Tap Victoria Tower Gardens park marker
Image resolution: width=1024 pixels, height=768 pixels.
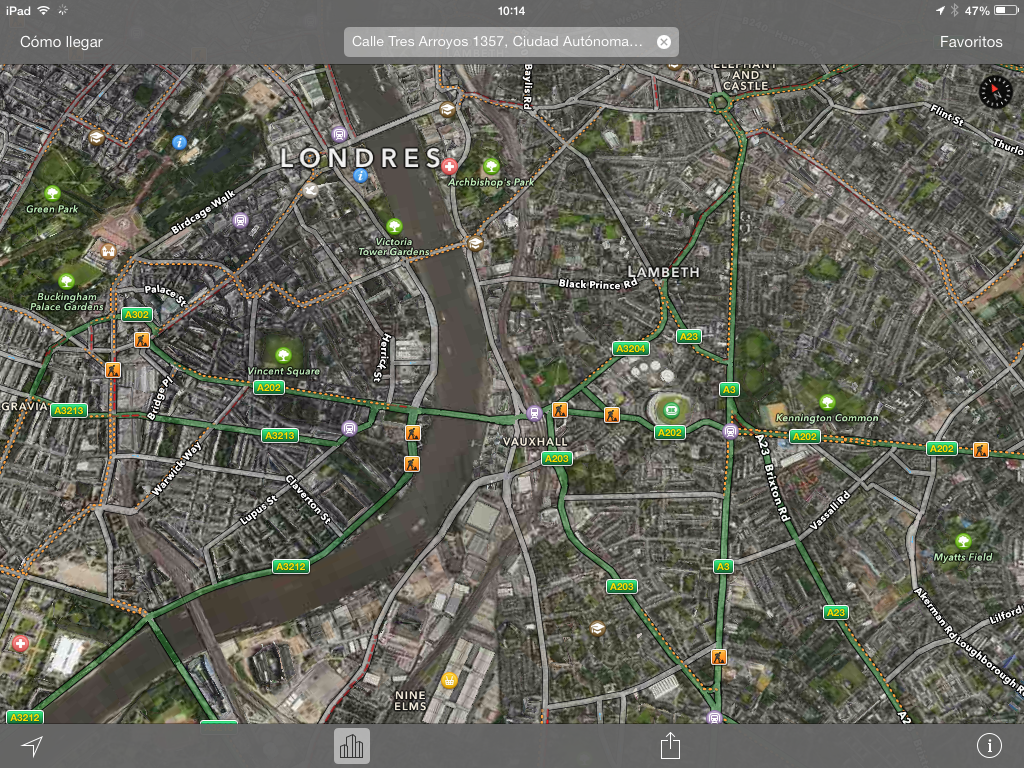click(394, 226)
